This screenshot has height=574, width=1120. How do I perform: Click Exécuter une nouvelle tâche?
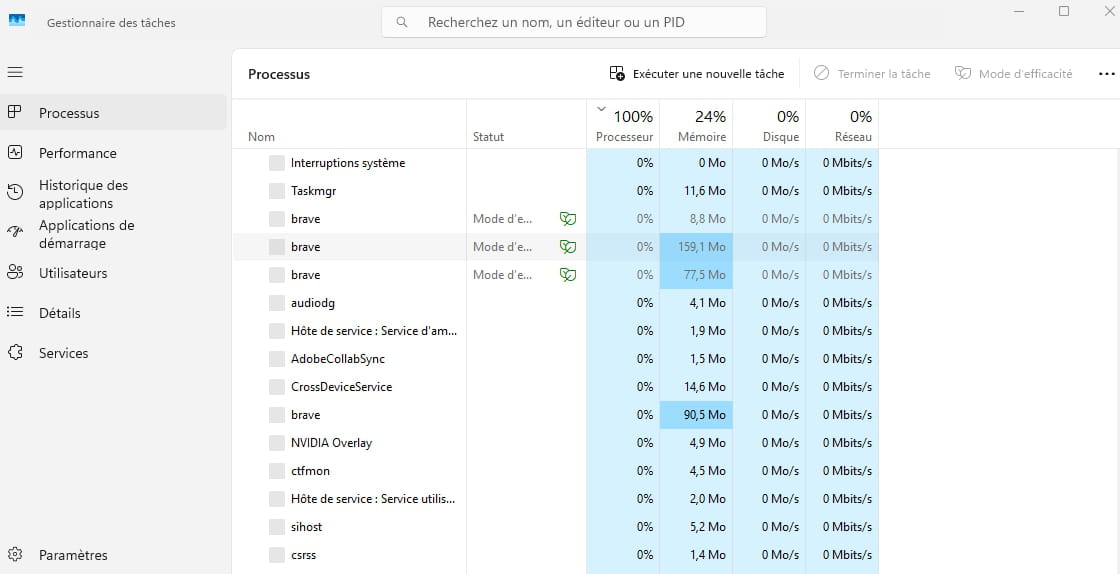tap(696, 74)
